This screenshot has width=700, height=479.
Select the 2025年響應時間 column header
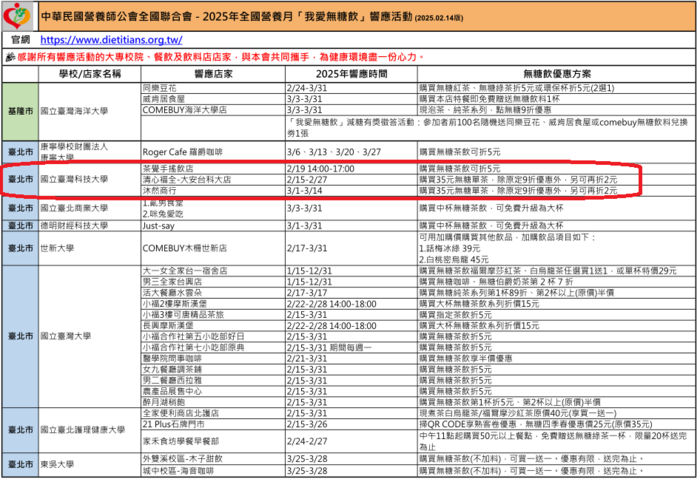click(x=351, y=74)
